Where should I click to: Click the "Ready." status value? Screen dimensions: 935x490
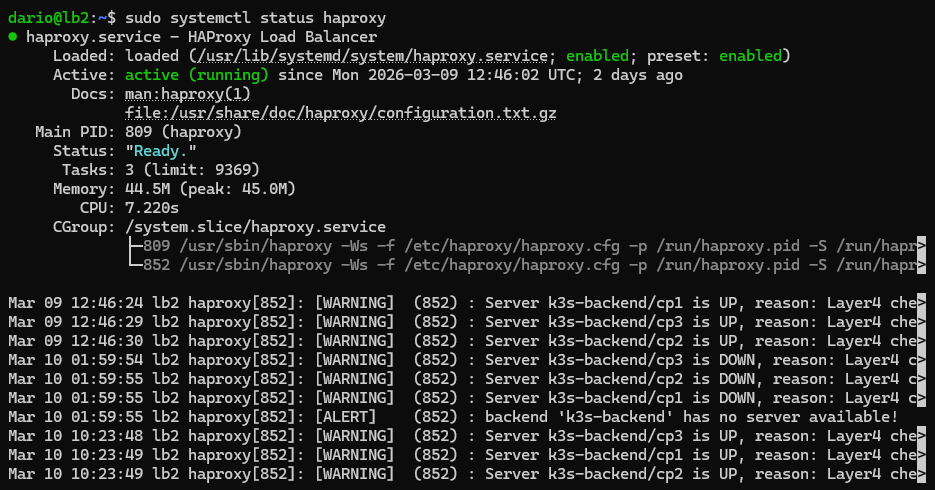(161, 151)
